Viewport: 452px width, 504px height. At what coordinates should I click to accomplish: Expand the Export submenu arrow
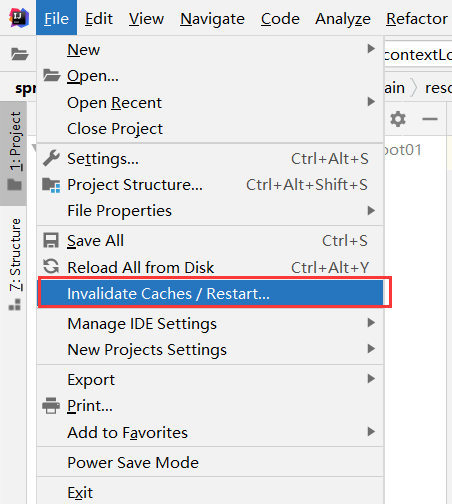pos(371,379)
